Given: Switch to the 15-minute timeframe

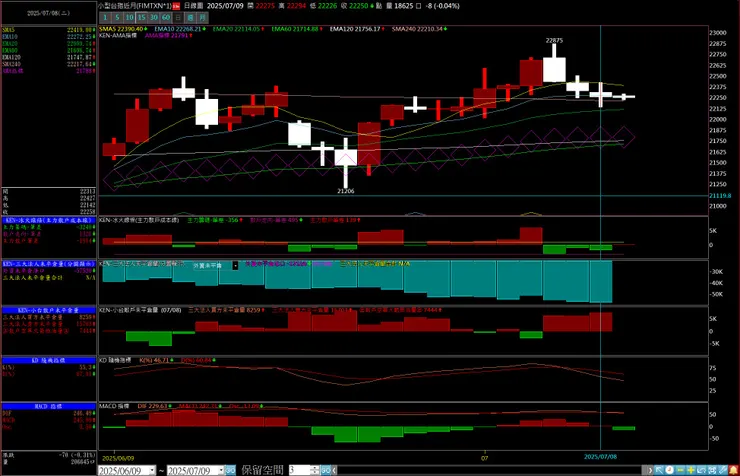Looking at the screenshot, I should pyautogui.click(x=142, y=17).
